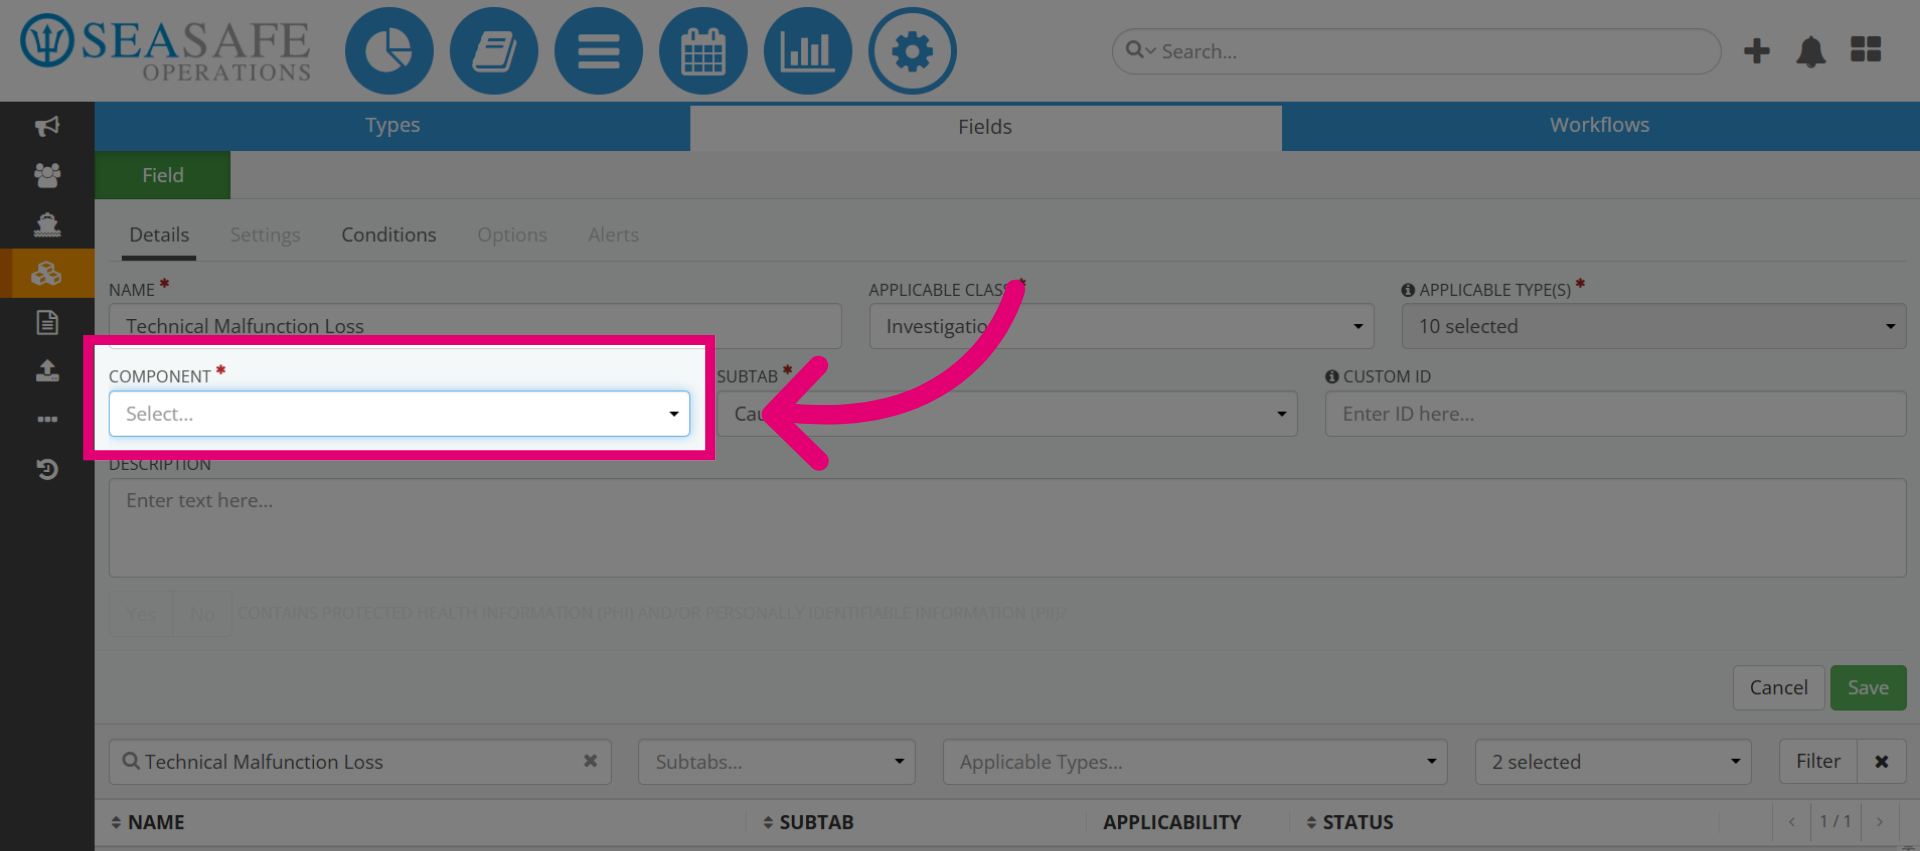Click the highlighted cubes sidebar icon
The image size is (1920, 851).
pyautogui.click(x=47, y=273)
